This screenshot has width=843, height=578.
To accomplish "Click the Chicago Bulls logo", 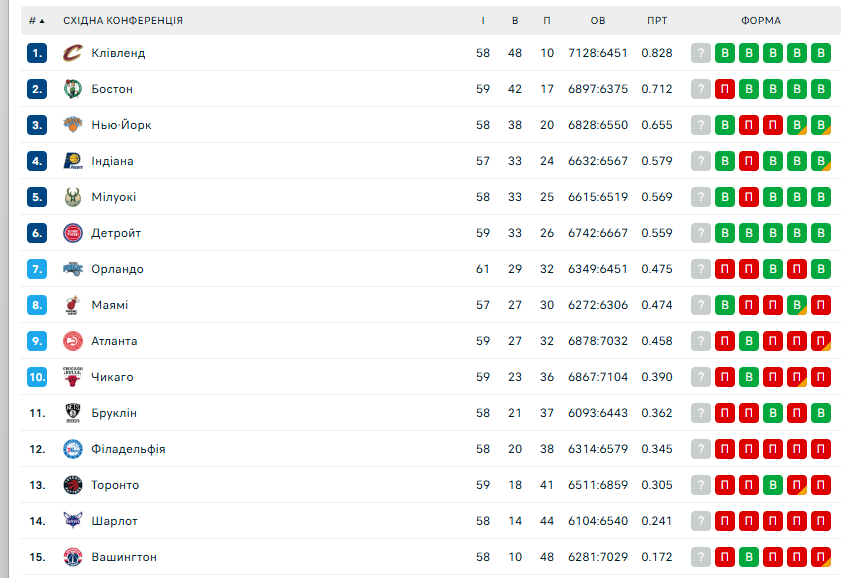I will pos(72,377).
